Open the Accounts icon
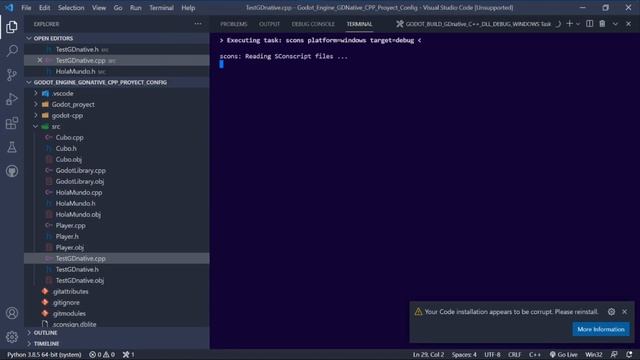640x360 pixels. point(12,313)
